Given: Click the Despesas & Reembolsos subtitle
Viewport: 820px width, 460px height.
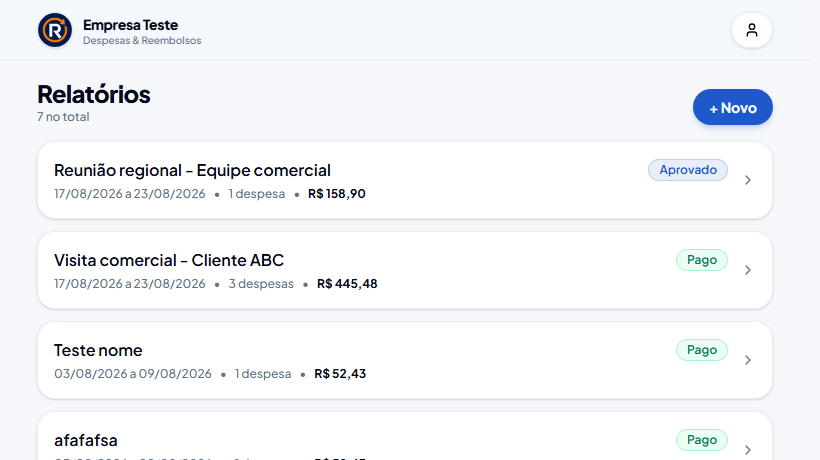Looking at the screenshot, I should (x=142, y=41).
